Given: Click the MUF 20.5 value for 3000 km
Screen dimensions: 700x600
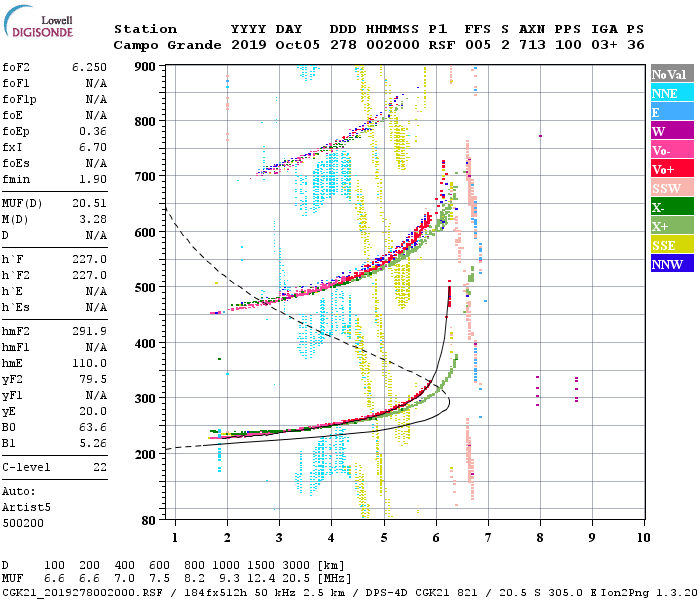Looking at the screenshot, I should (x=296, y=579).
